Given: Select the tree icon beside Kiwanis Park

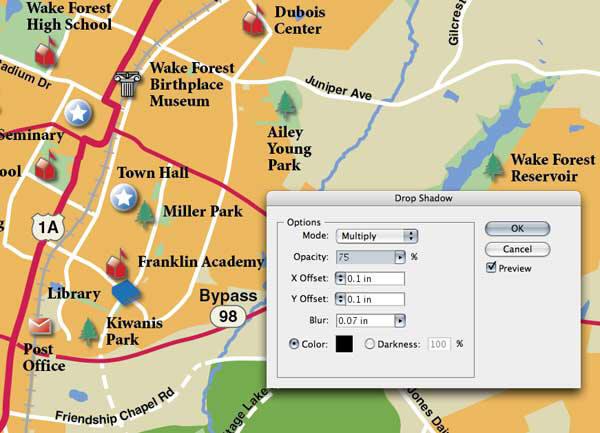Looking at the screenshot, I should click(x=89, y=331).
